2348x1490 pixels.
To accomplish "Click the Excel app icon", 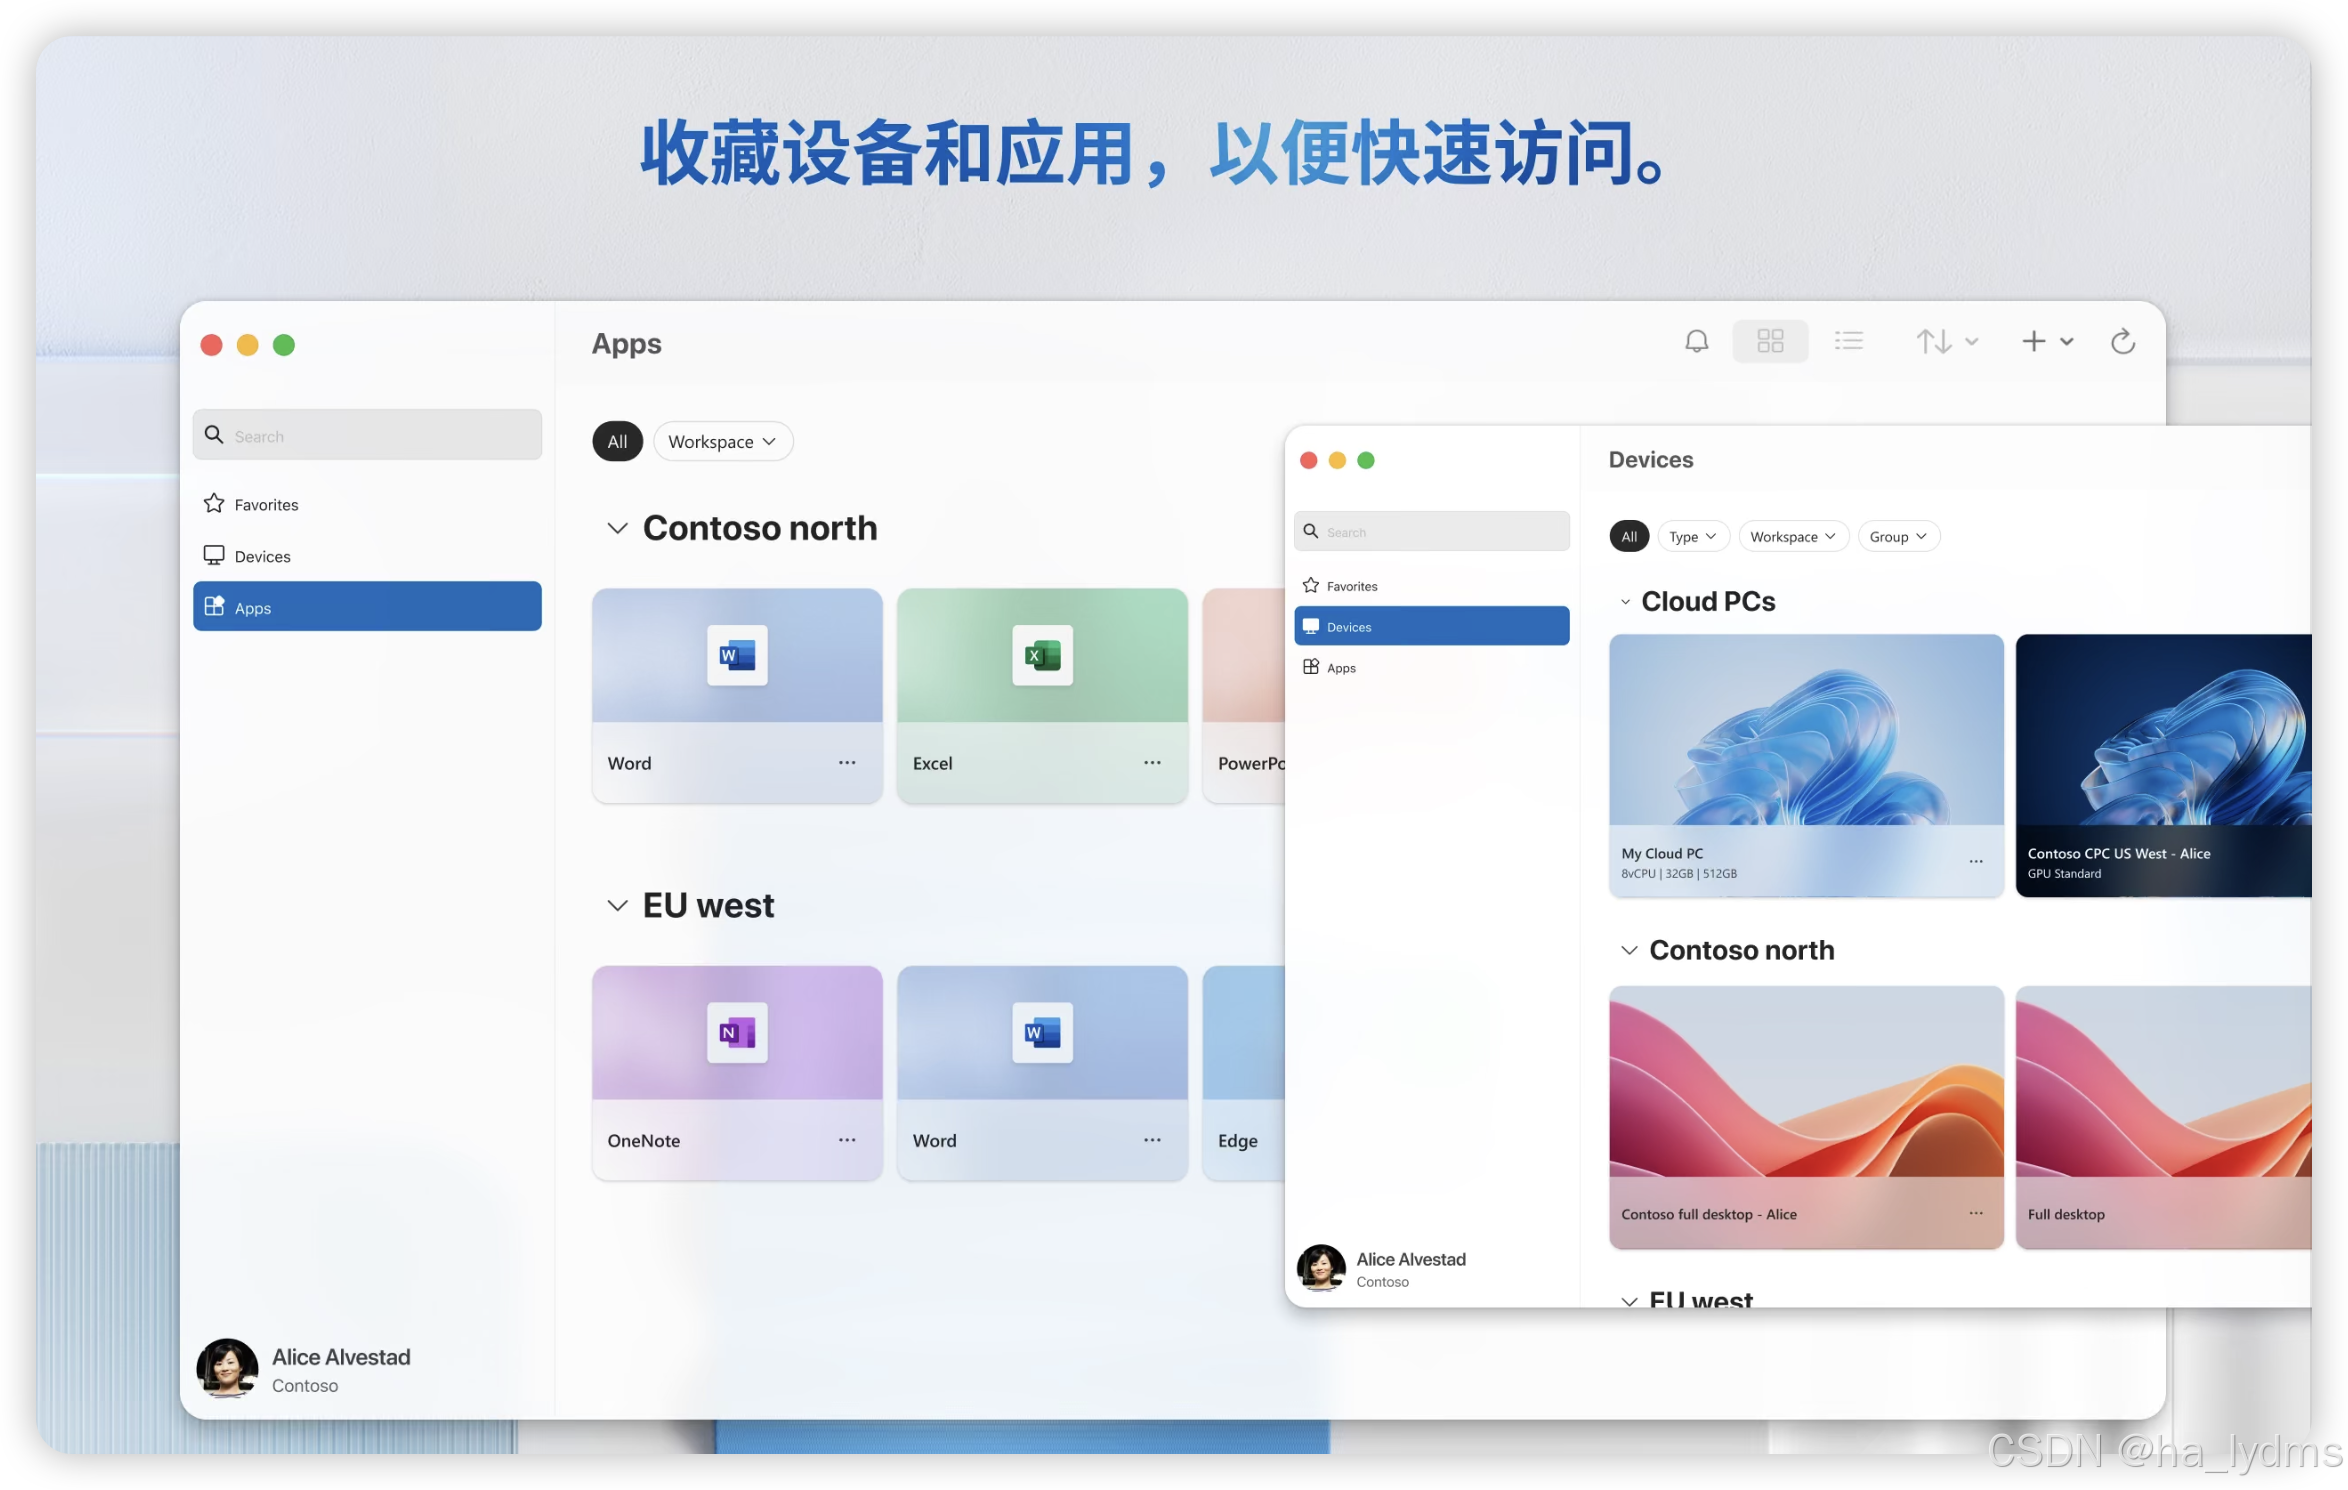I will click(x=1042, y=656).
